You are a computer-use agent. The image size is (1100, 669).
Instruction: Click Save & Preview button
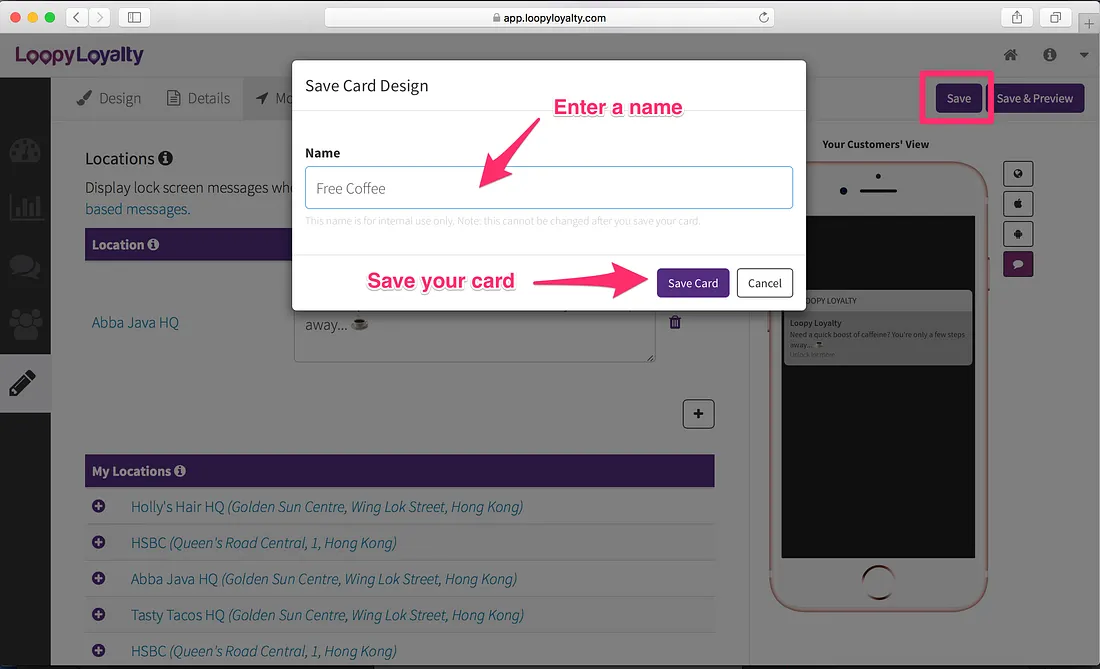coord(1035,98)
